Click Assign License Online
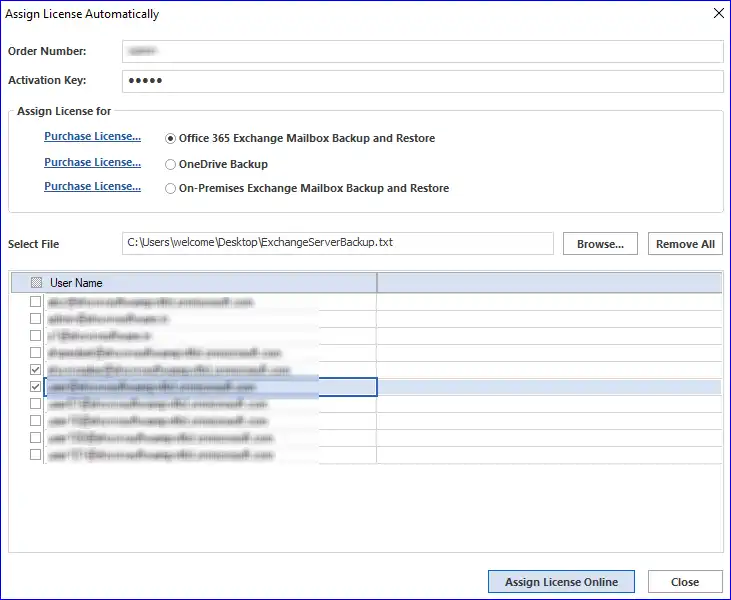Viewport: 731px width, 600px height. [561, 582]
